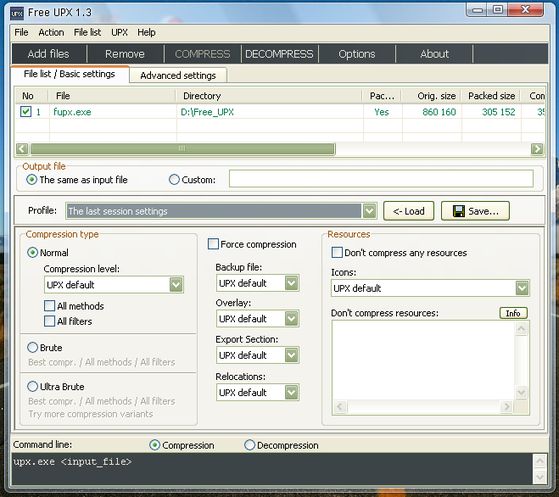
Task: Open Export Section dropdown
Action: click(x=292, y=355)
